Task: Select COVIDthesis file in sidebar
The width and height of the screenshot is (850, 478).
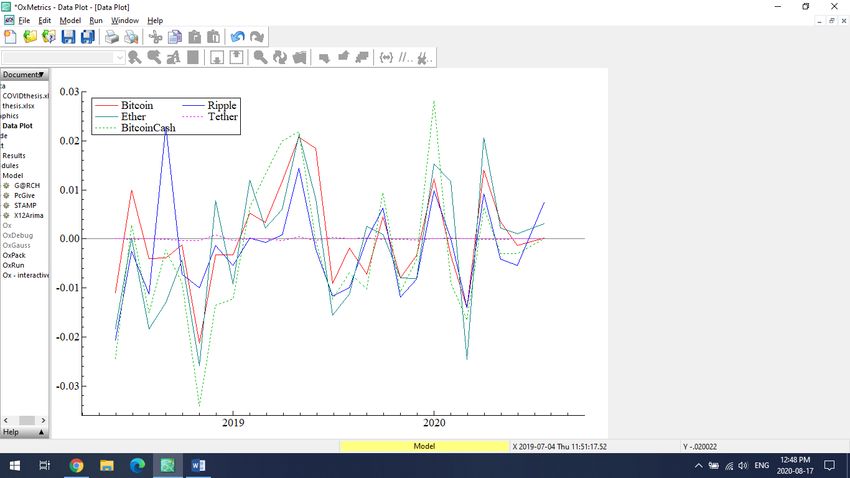Action: [x=25, y=96]
